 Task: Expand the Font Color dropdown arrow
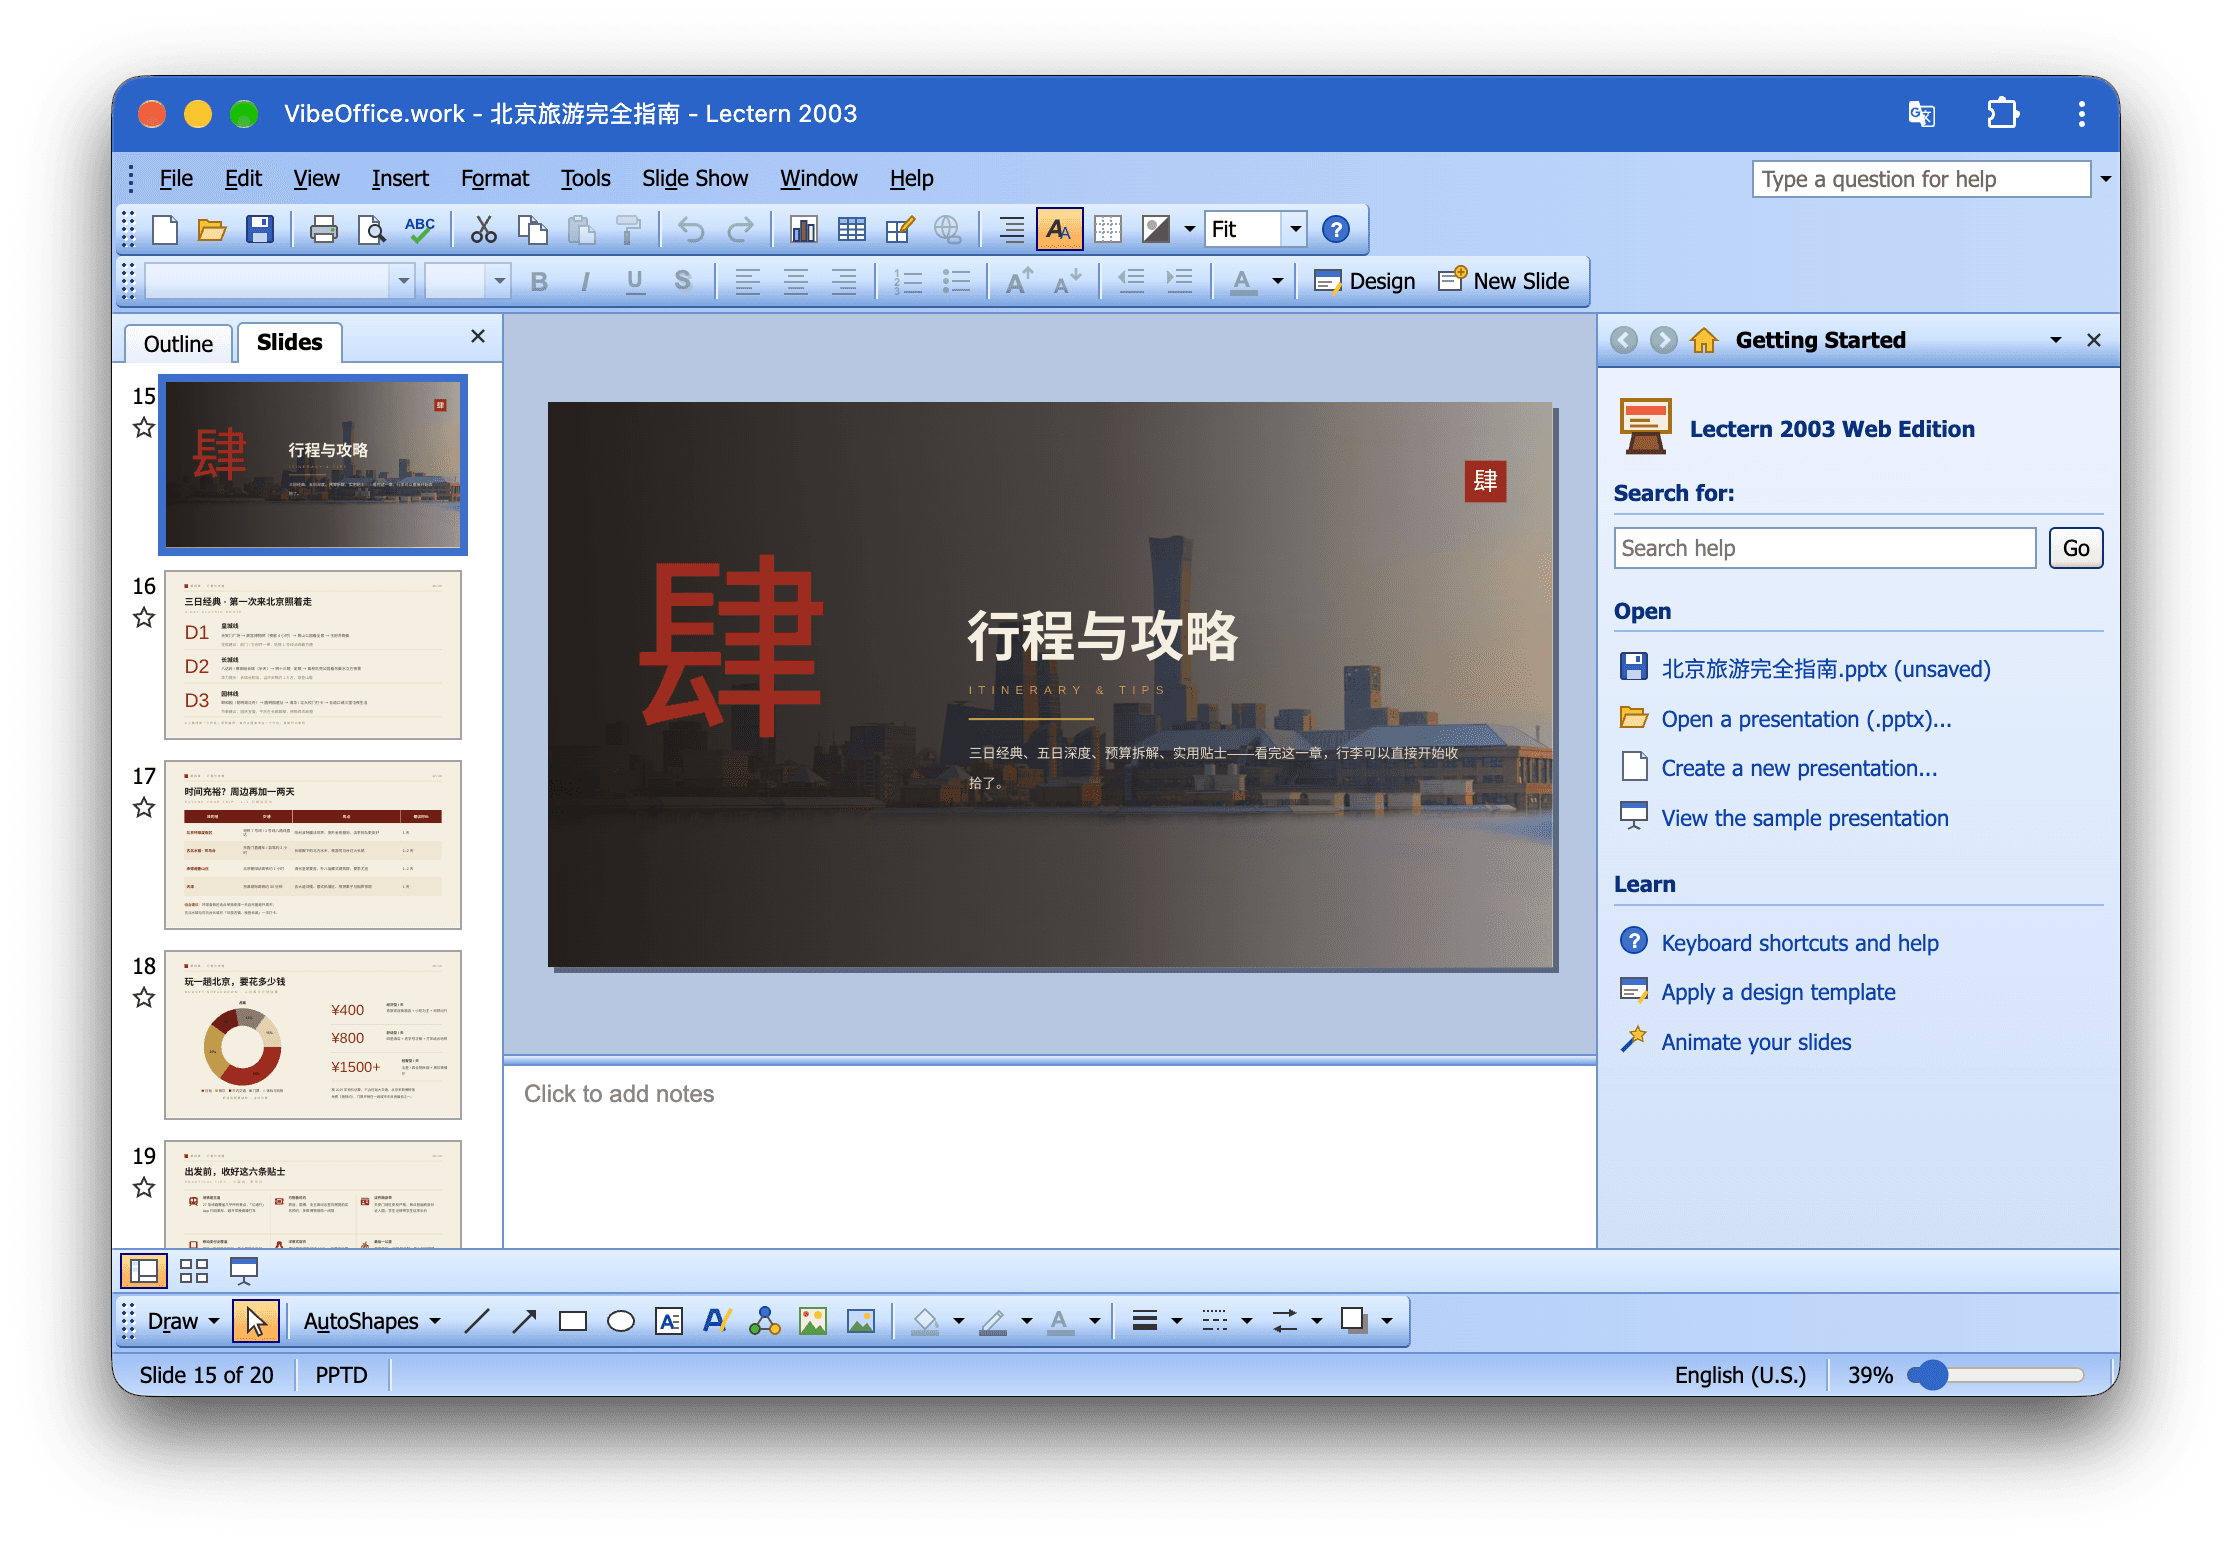pyautogui.click(x=1277, y=282)
